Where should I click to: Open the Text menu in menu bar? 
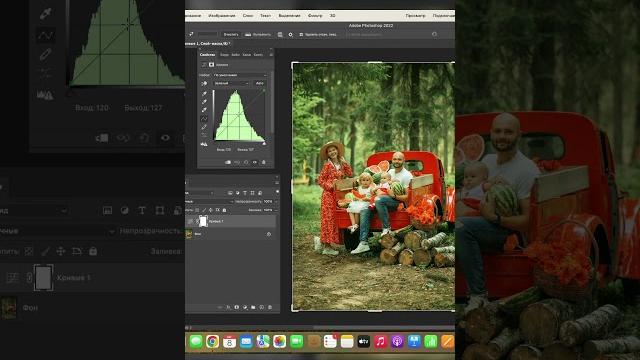coord(265,16)
